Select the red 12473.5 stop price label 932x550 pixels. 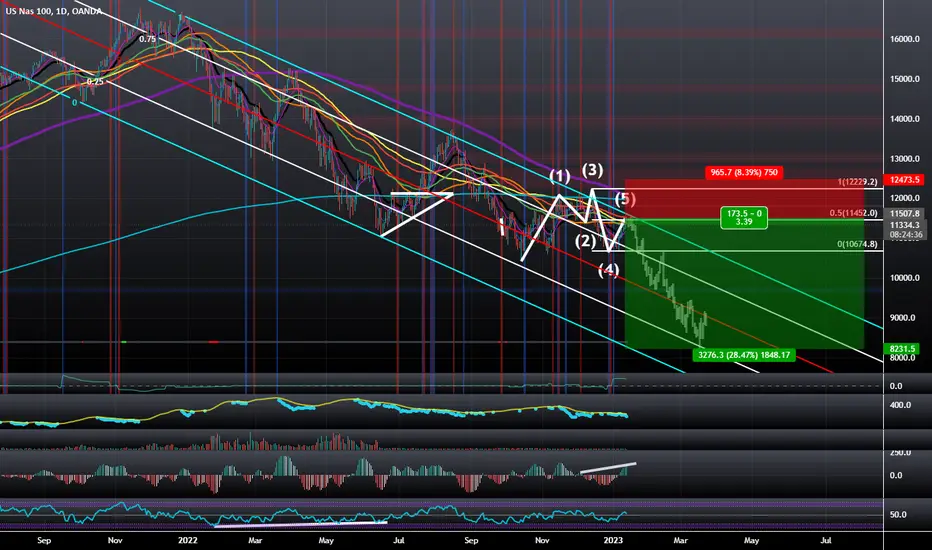click(904, 180)
